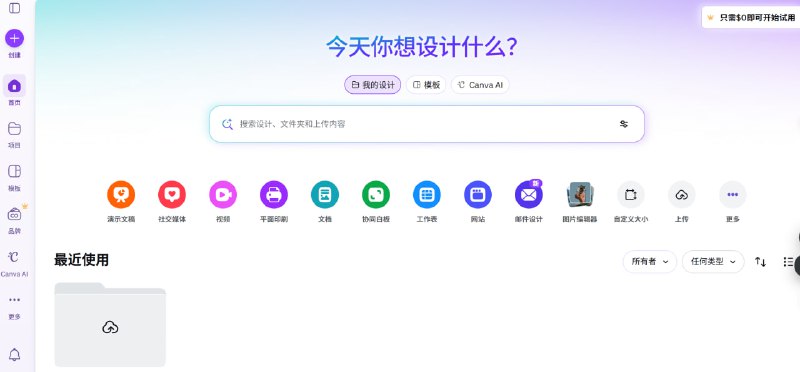Click the search designs input field
The width and height of the screenshot is (800, 372).
(x=427, y=124)
